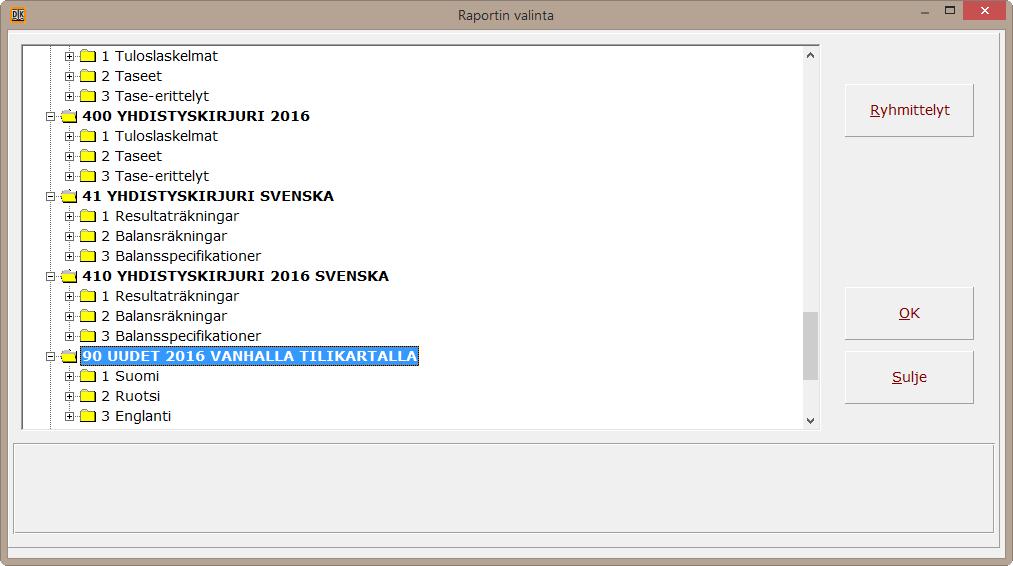
Task: Select the 400 YHDISTYSKIRJURI 2016 tree row
Action: point(196,116)
